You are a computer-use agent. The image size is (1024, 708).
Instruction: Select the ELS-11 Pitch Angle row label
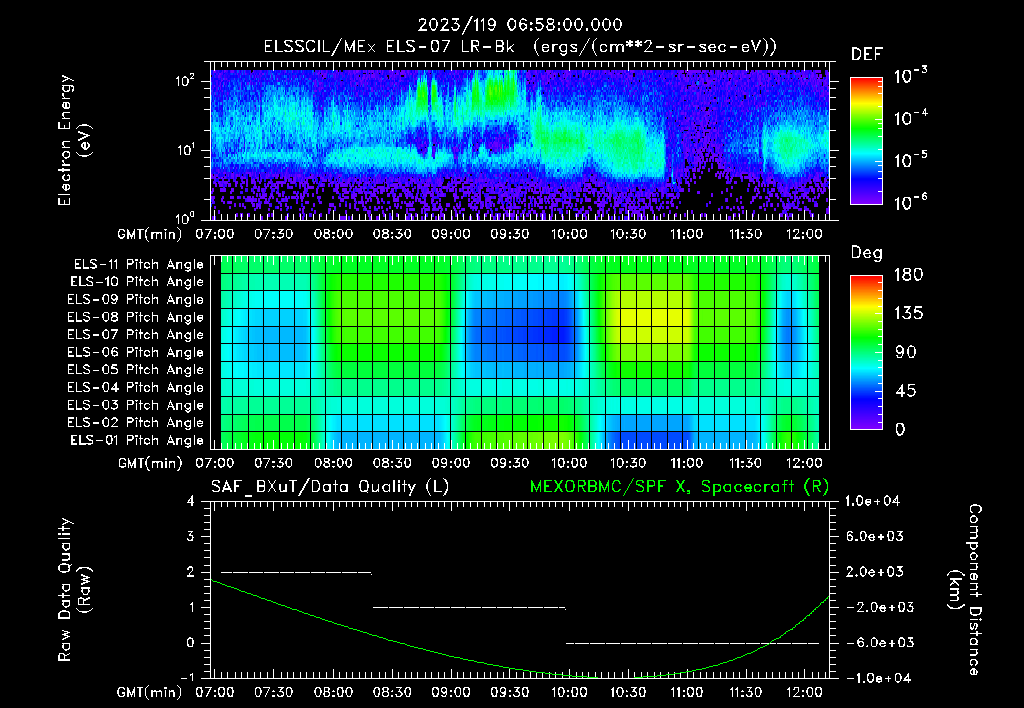point(138,265)
